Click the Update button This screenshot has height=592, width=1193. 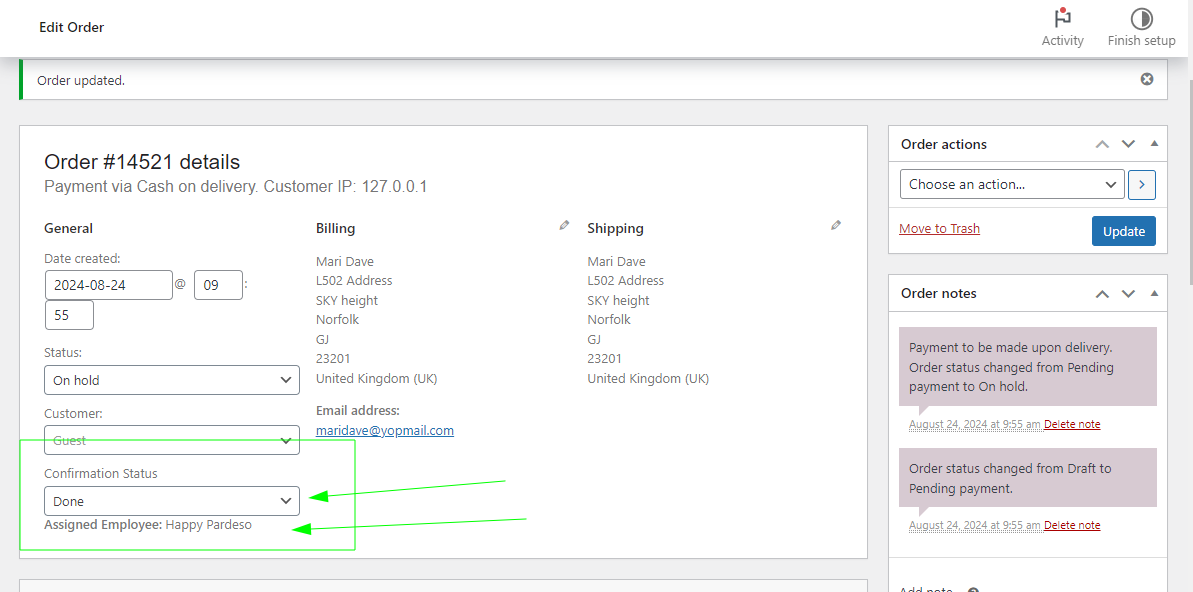(x=1123, y=231)
